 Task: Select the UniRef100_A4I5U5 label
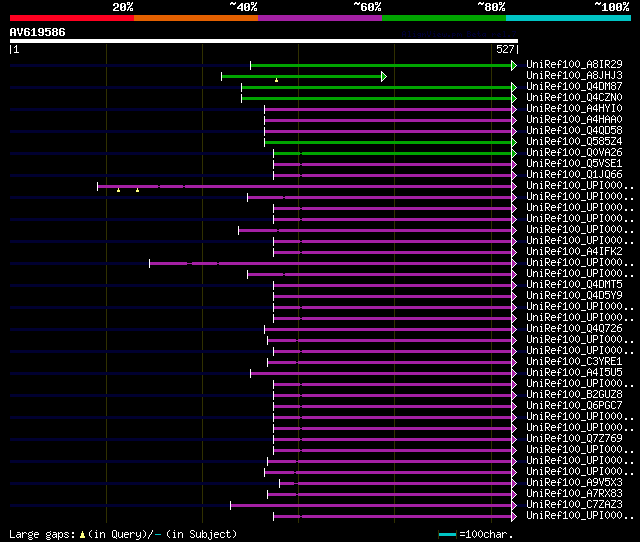click(x=574, y=373)
